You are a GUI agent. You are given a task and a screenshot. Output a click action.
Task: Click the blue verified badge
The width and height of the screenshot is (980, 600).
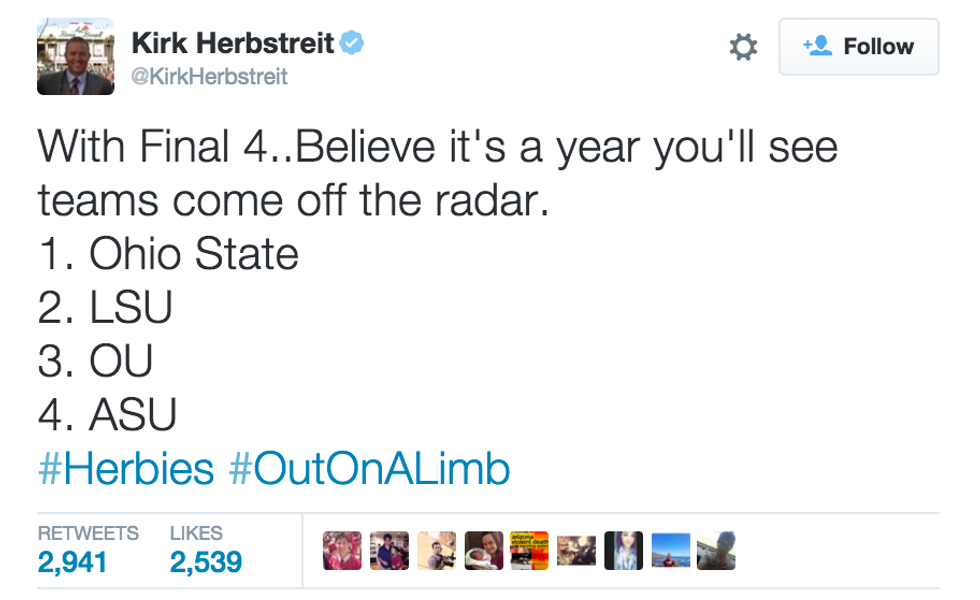pos(352,43)
